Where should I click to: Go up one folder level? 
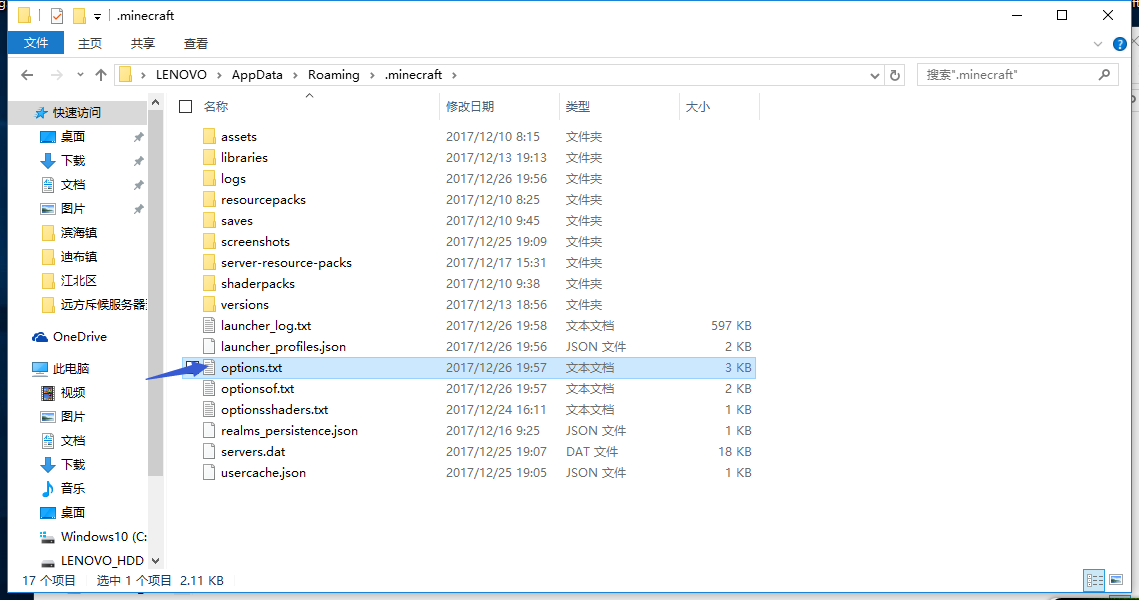pos(101,75)
